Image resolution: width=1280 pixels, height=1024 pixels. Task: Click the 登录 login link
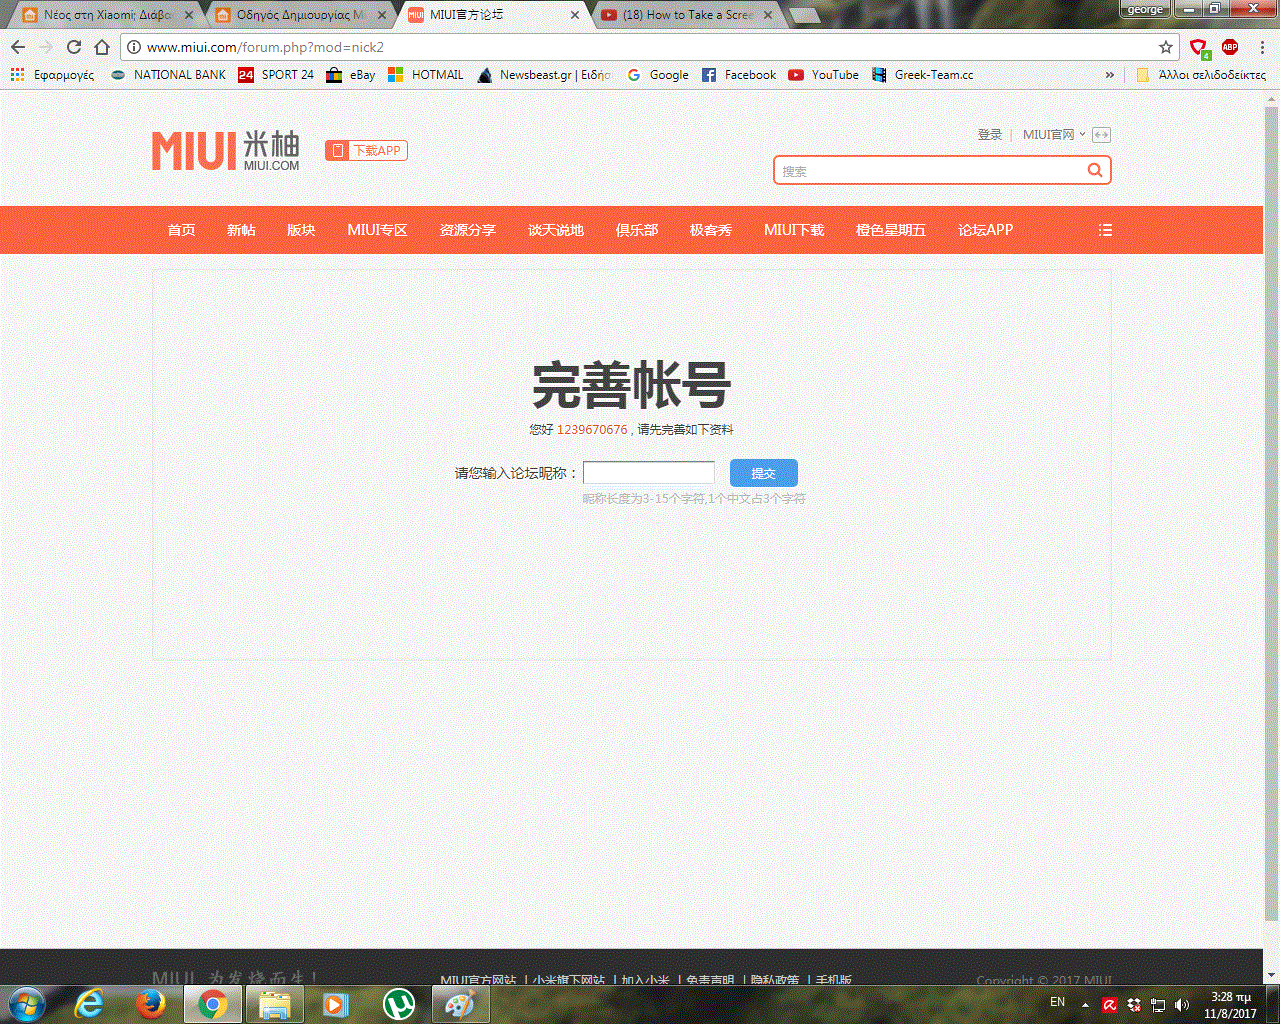pos(990,135)
